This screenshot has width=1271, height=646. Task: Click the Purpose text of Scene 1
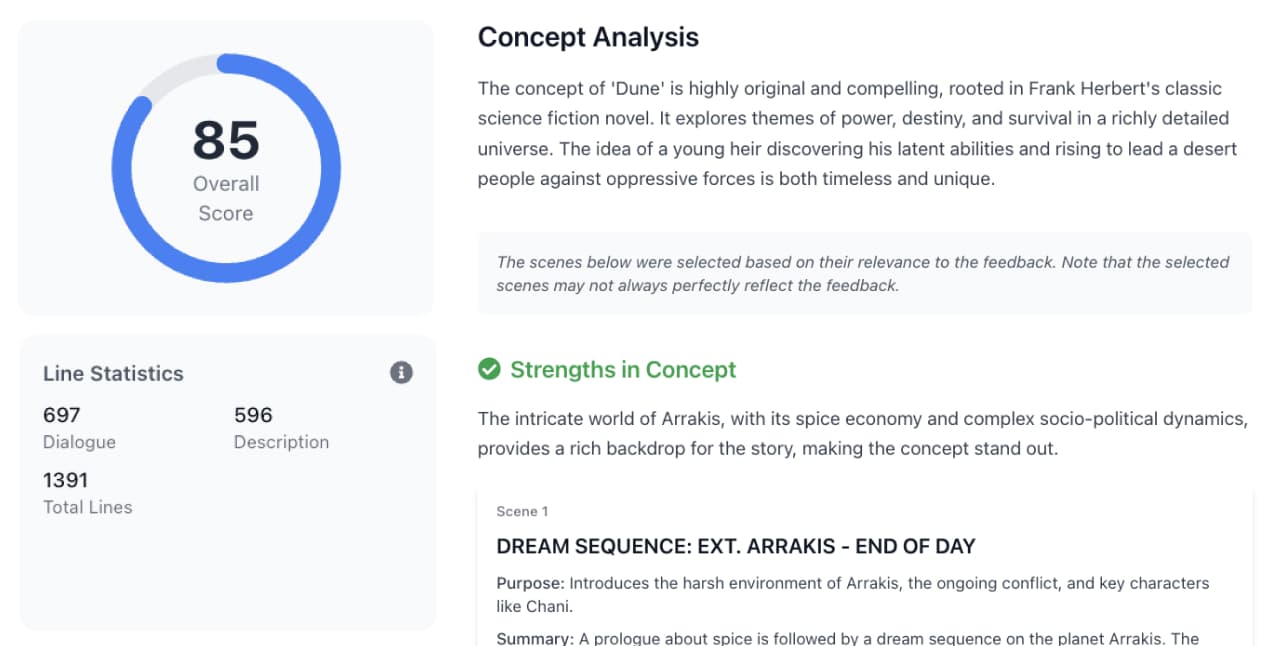(853, 594)
